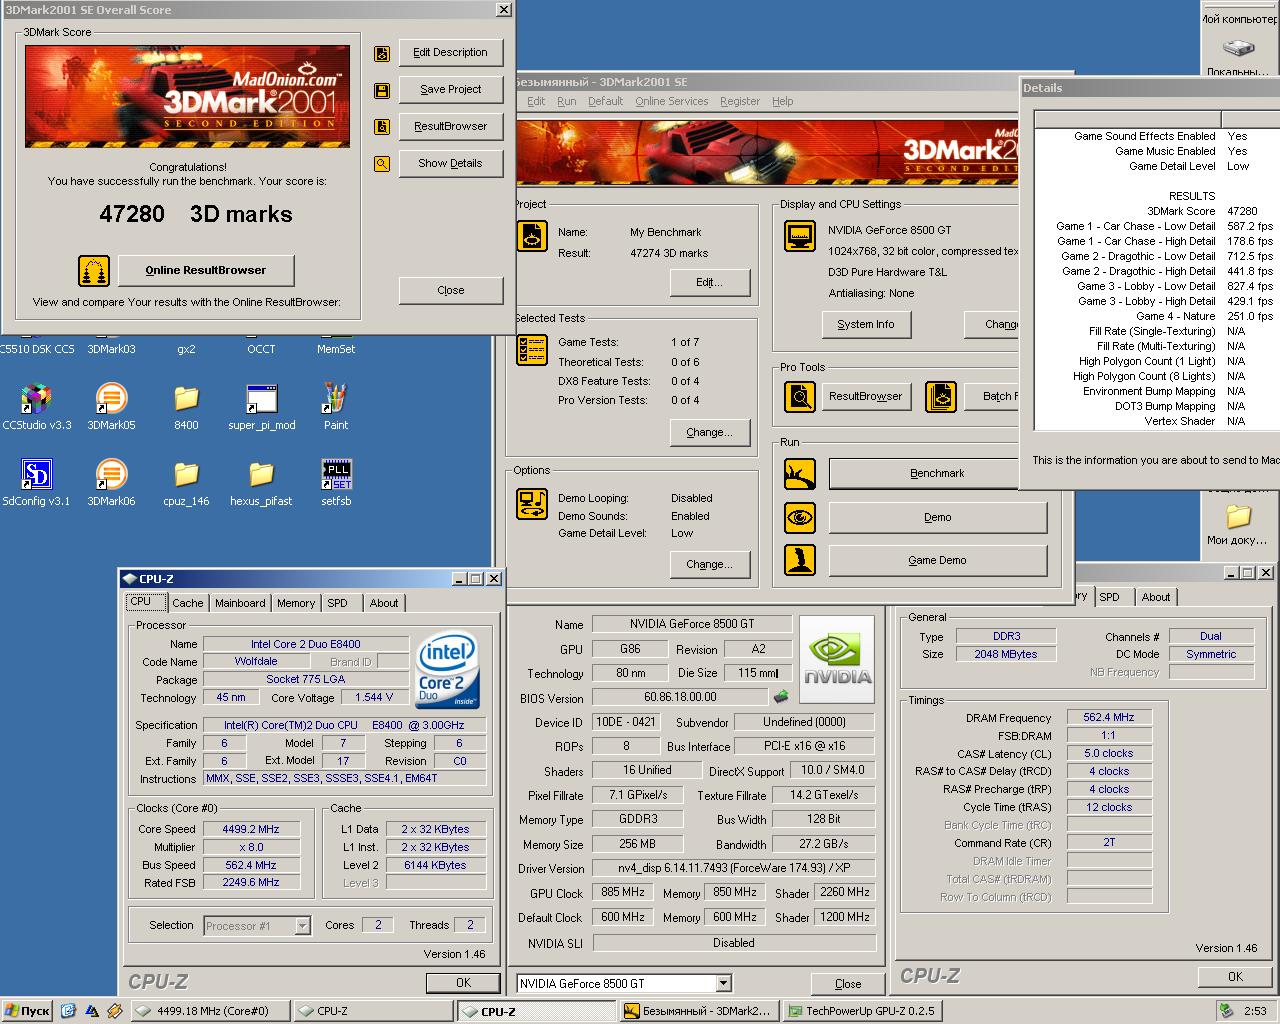Click the Save Project floppy icon
The width and height of the screenshot is (1280, 1024).
pyautogui.click(x=382, y=91)
